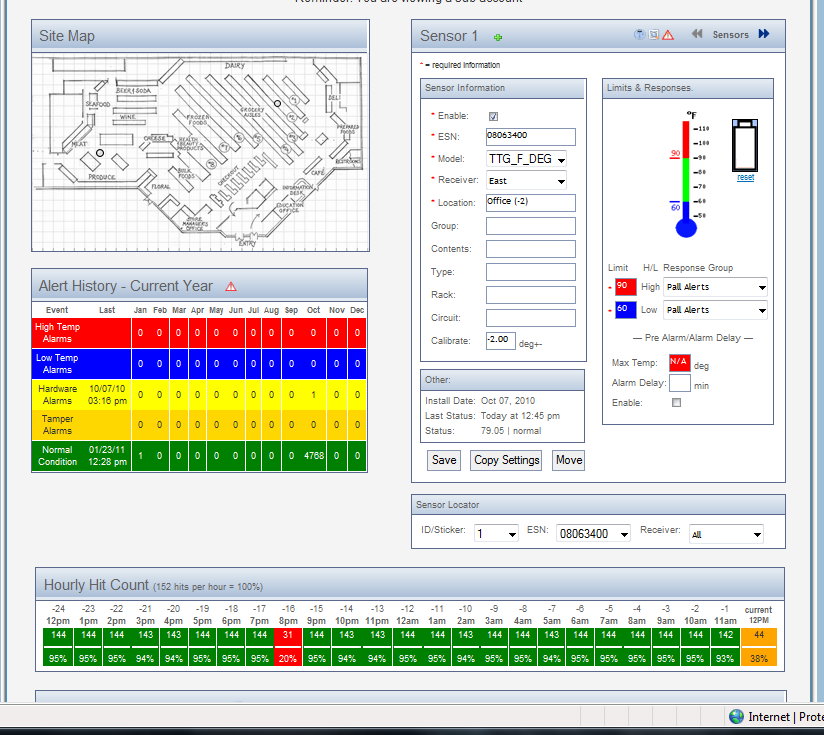
Task: Click the store floor plan site map
Action: point(200,152)
